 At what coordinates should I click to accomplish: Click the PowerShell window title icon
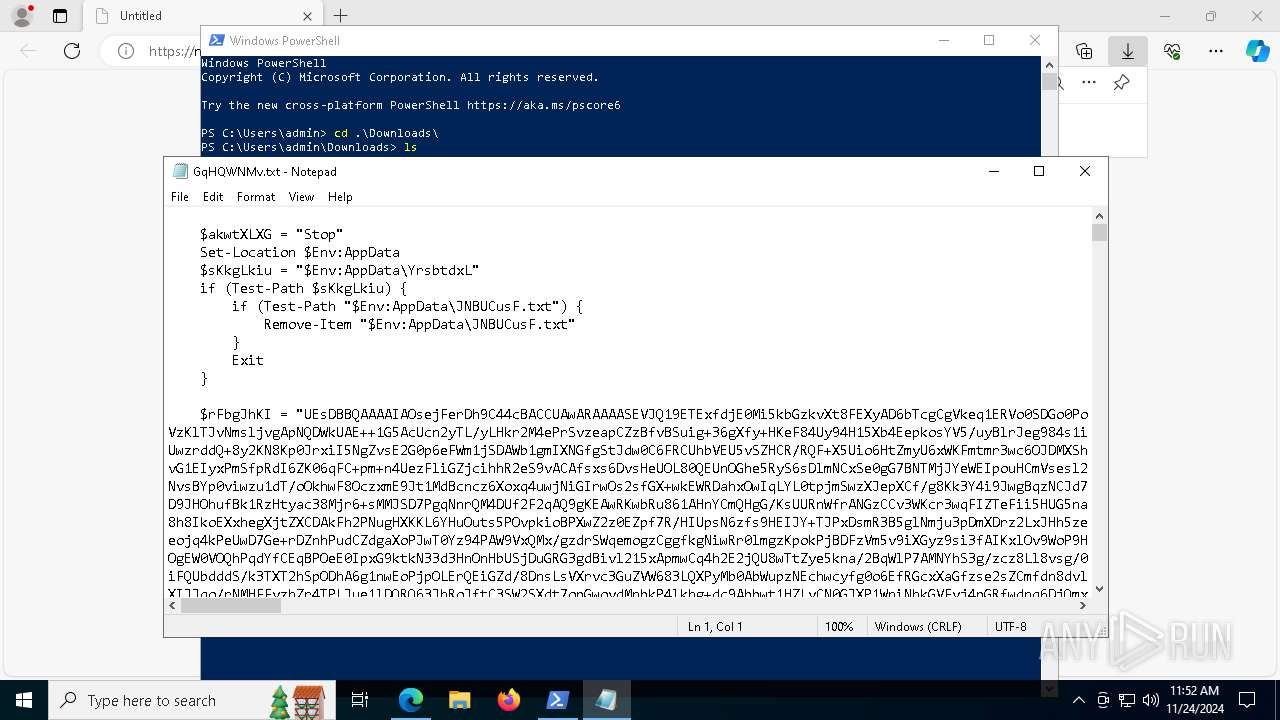216,40
